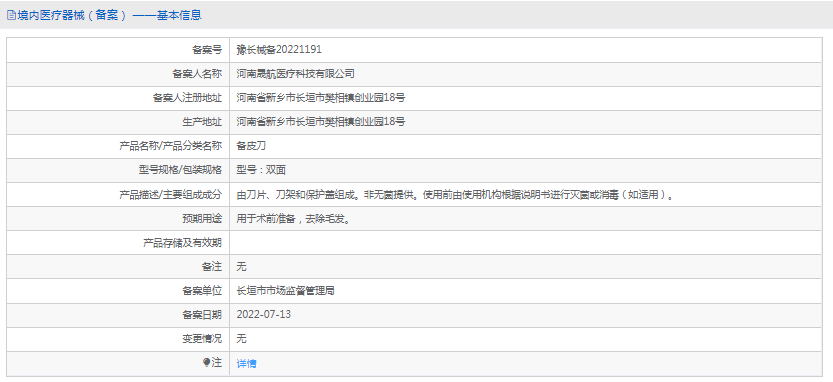Screen dimensions: 833x382
Task: Click the 备注 label
Action: point(212,267)
